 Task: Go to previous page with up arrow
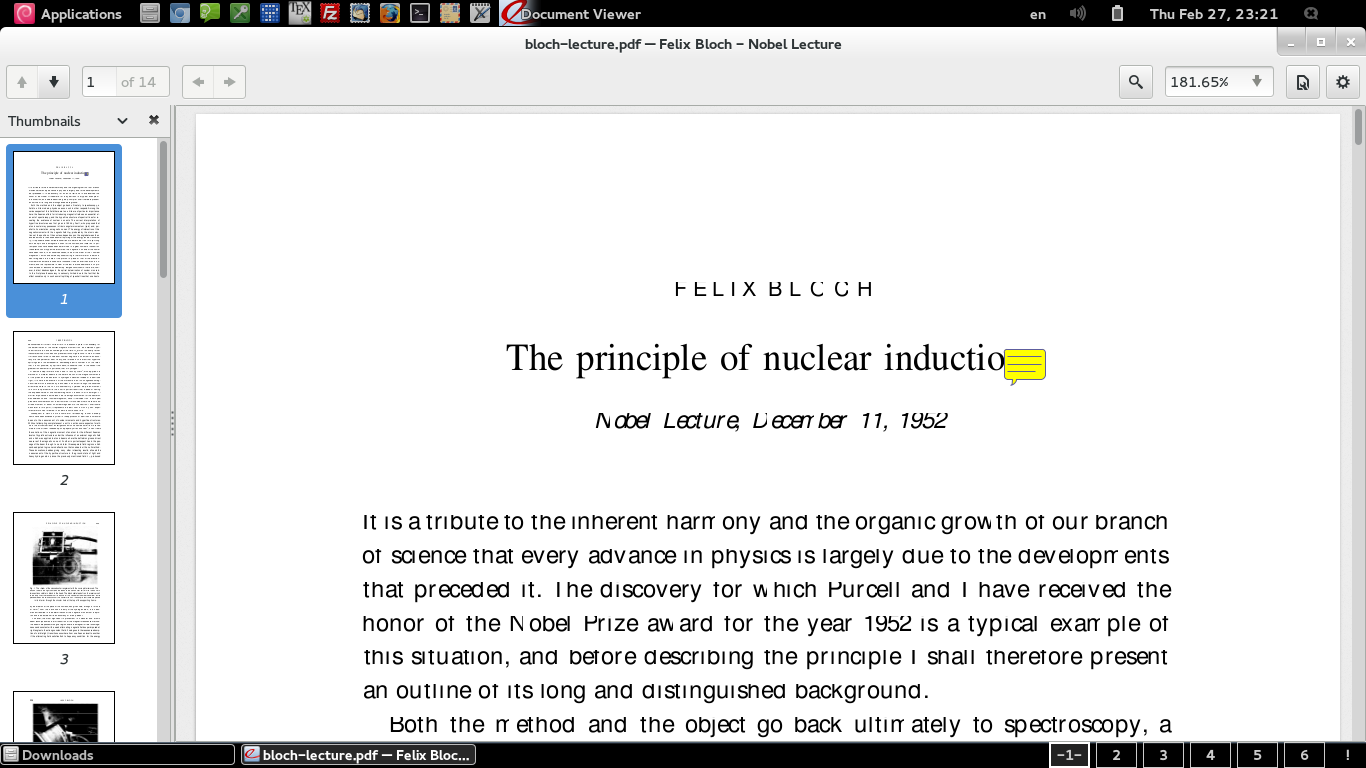click(x=22, y=81)
